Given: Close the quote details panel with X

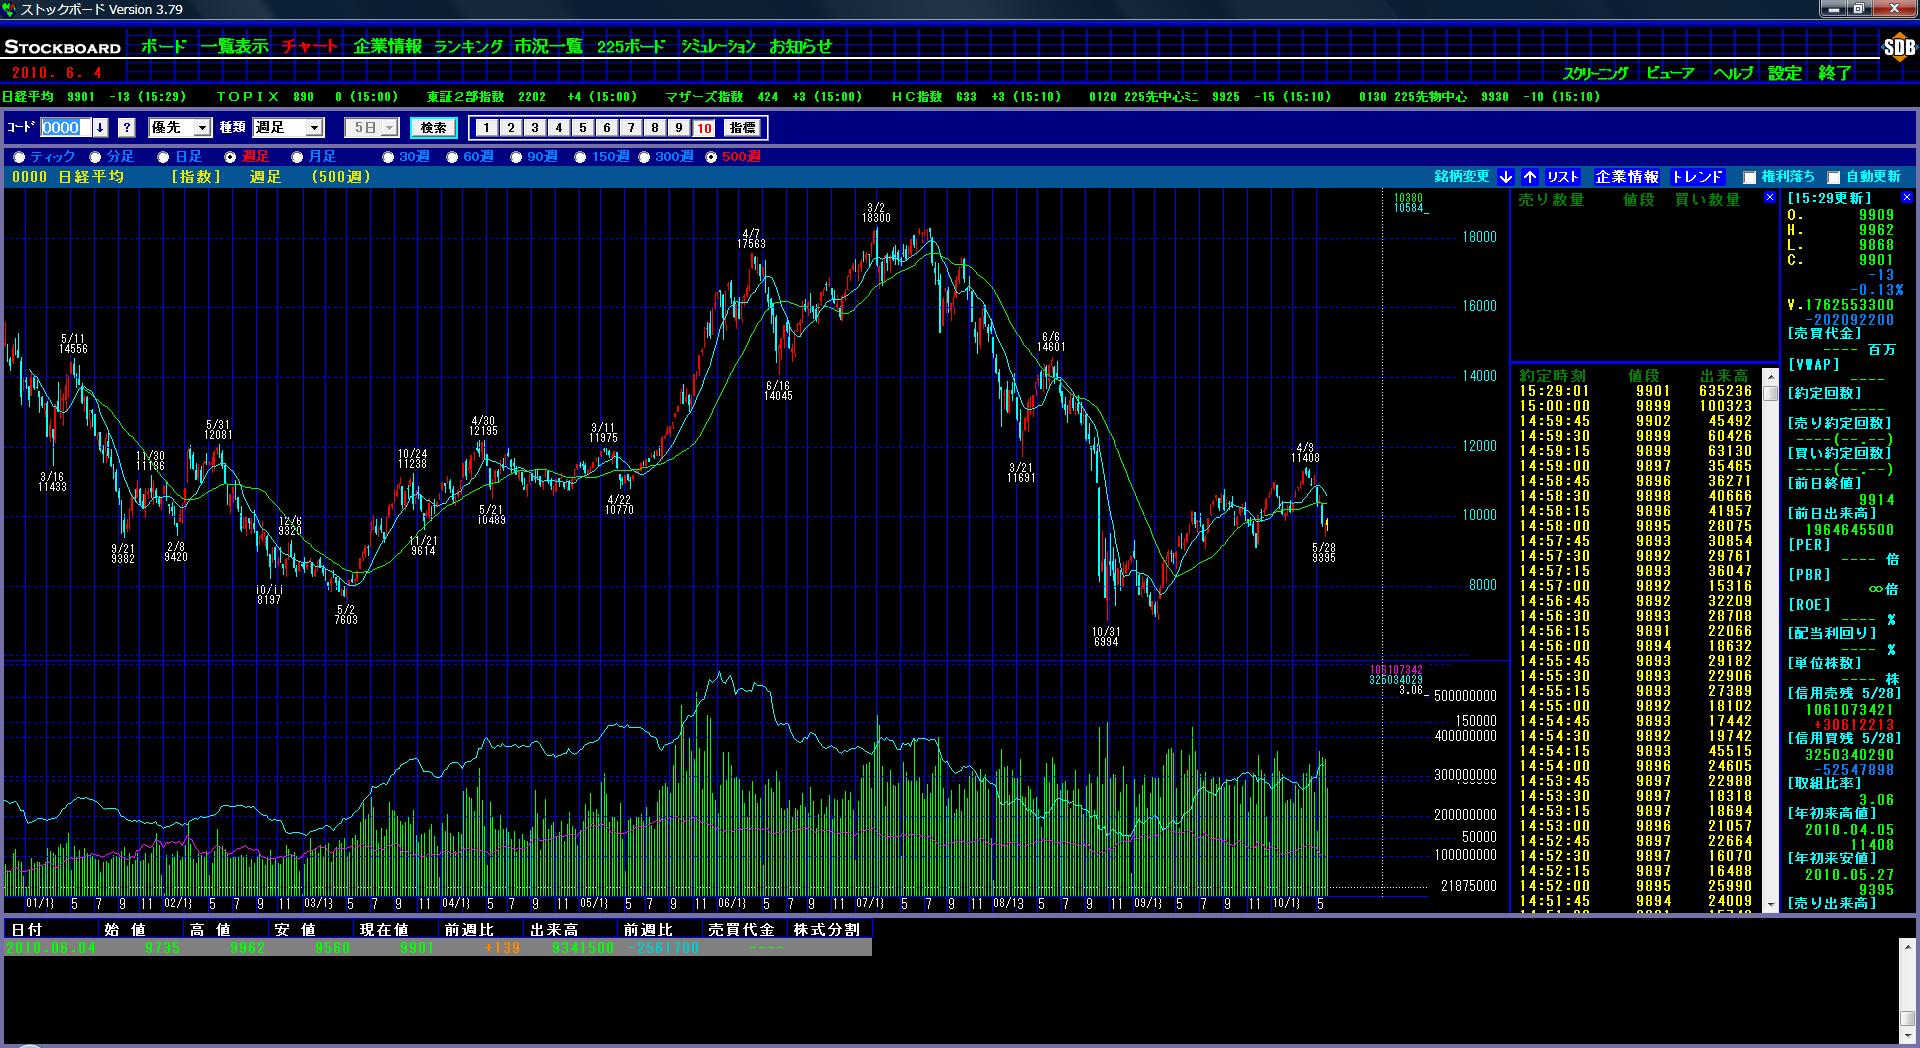Looking at the screenshot, I should coord(1906,198).
